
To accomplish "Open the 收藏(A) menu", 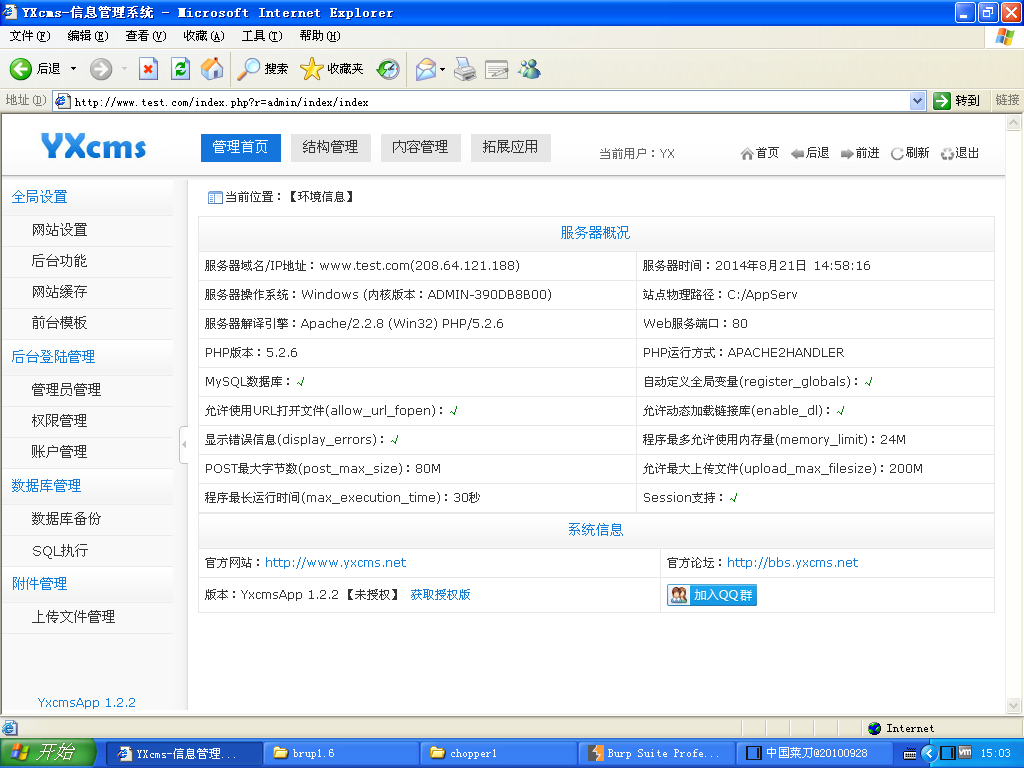I will pyautogui.click(x=204, y=36).
